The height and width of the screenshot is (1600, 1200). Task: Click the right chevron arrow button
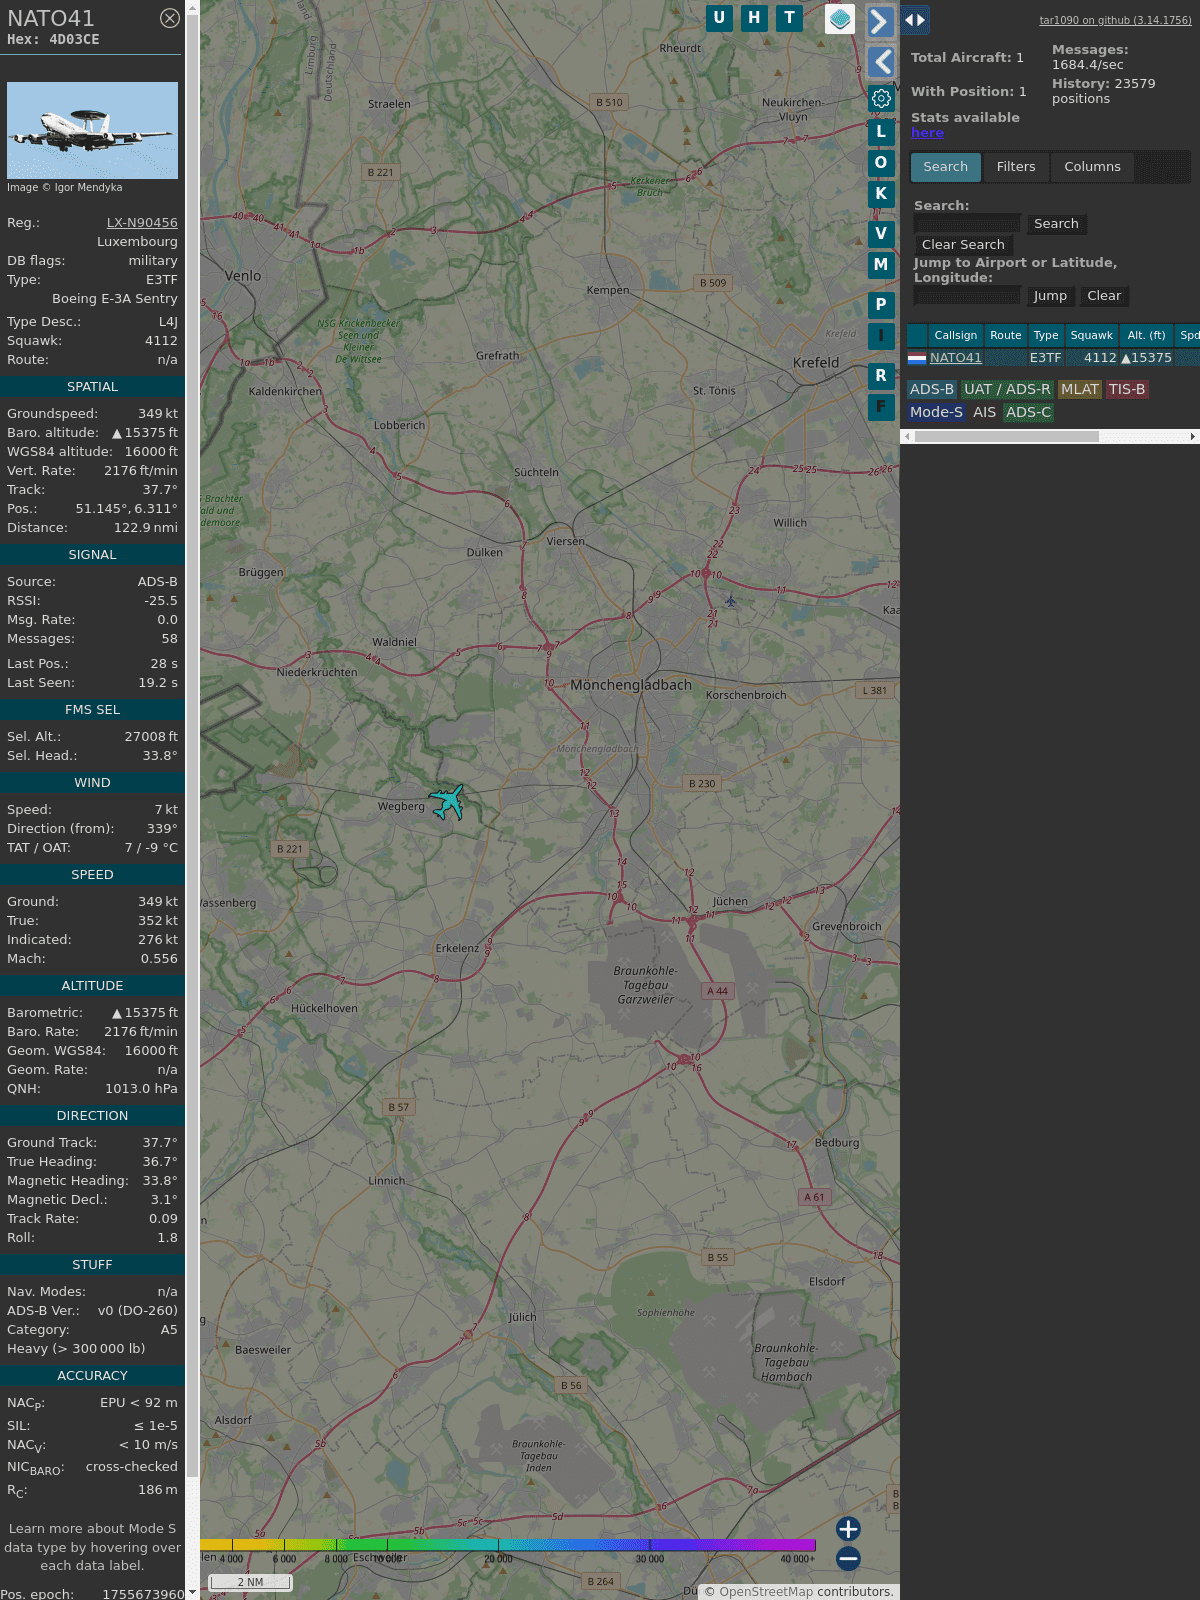point(880,21)
